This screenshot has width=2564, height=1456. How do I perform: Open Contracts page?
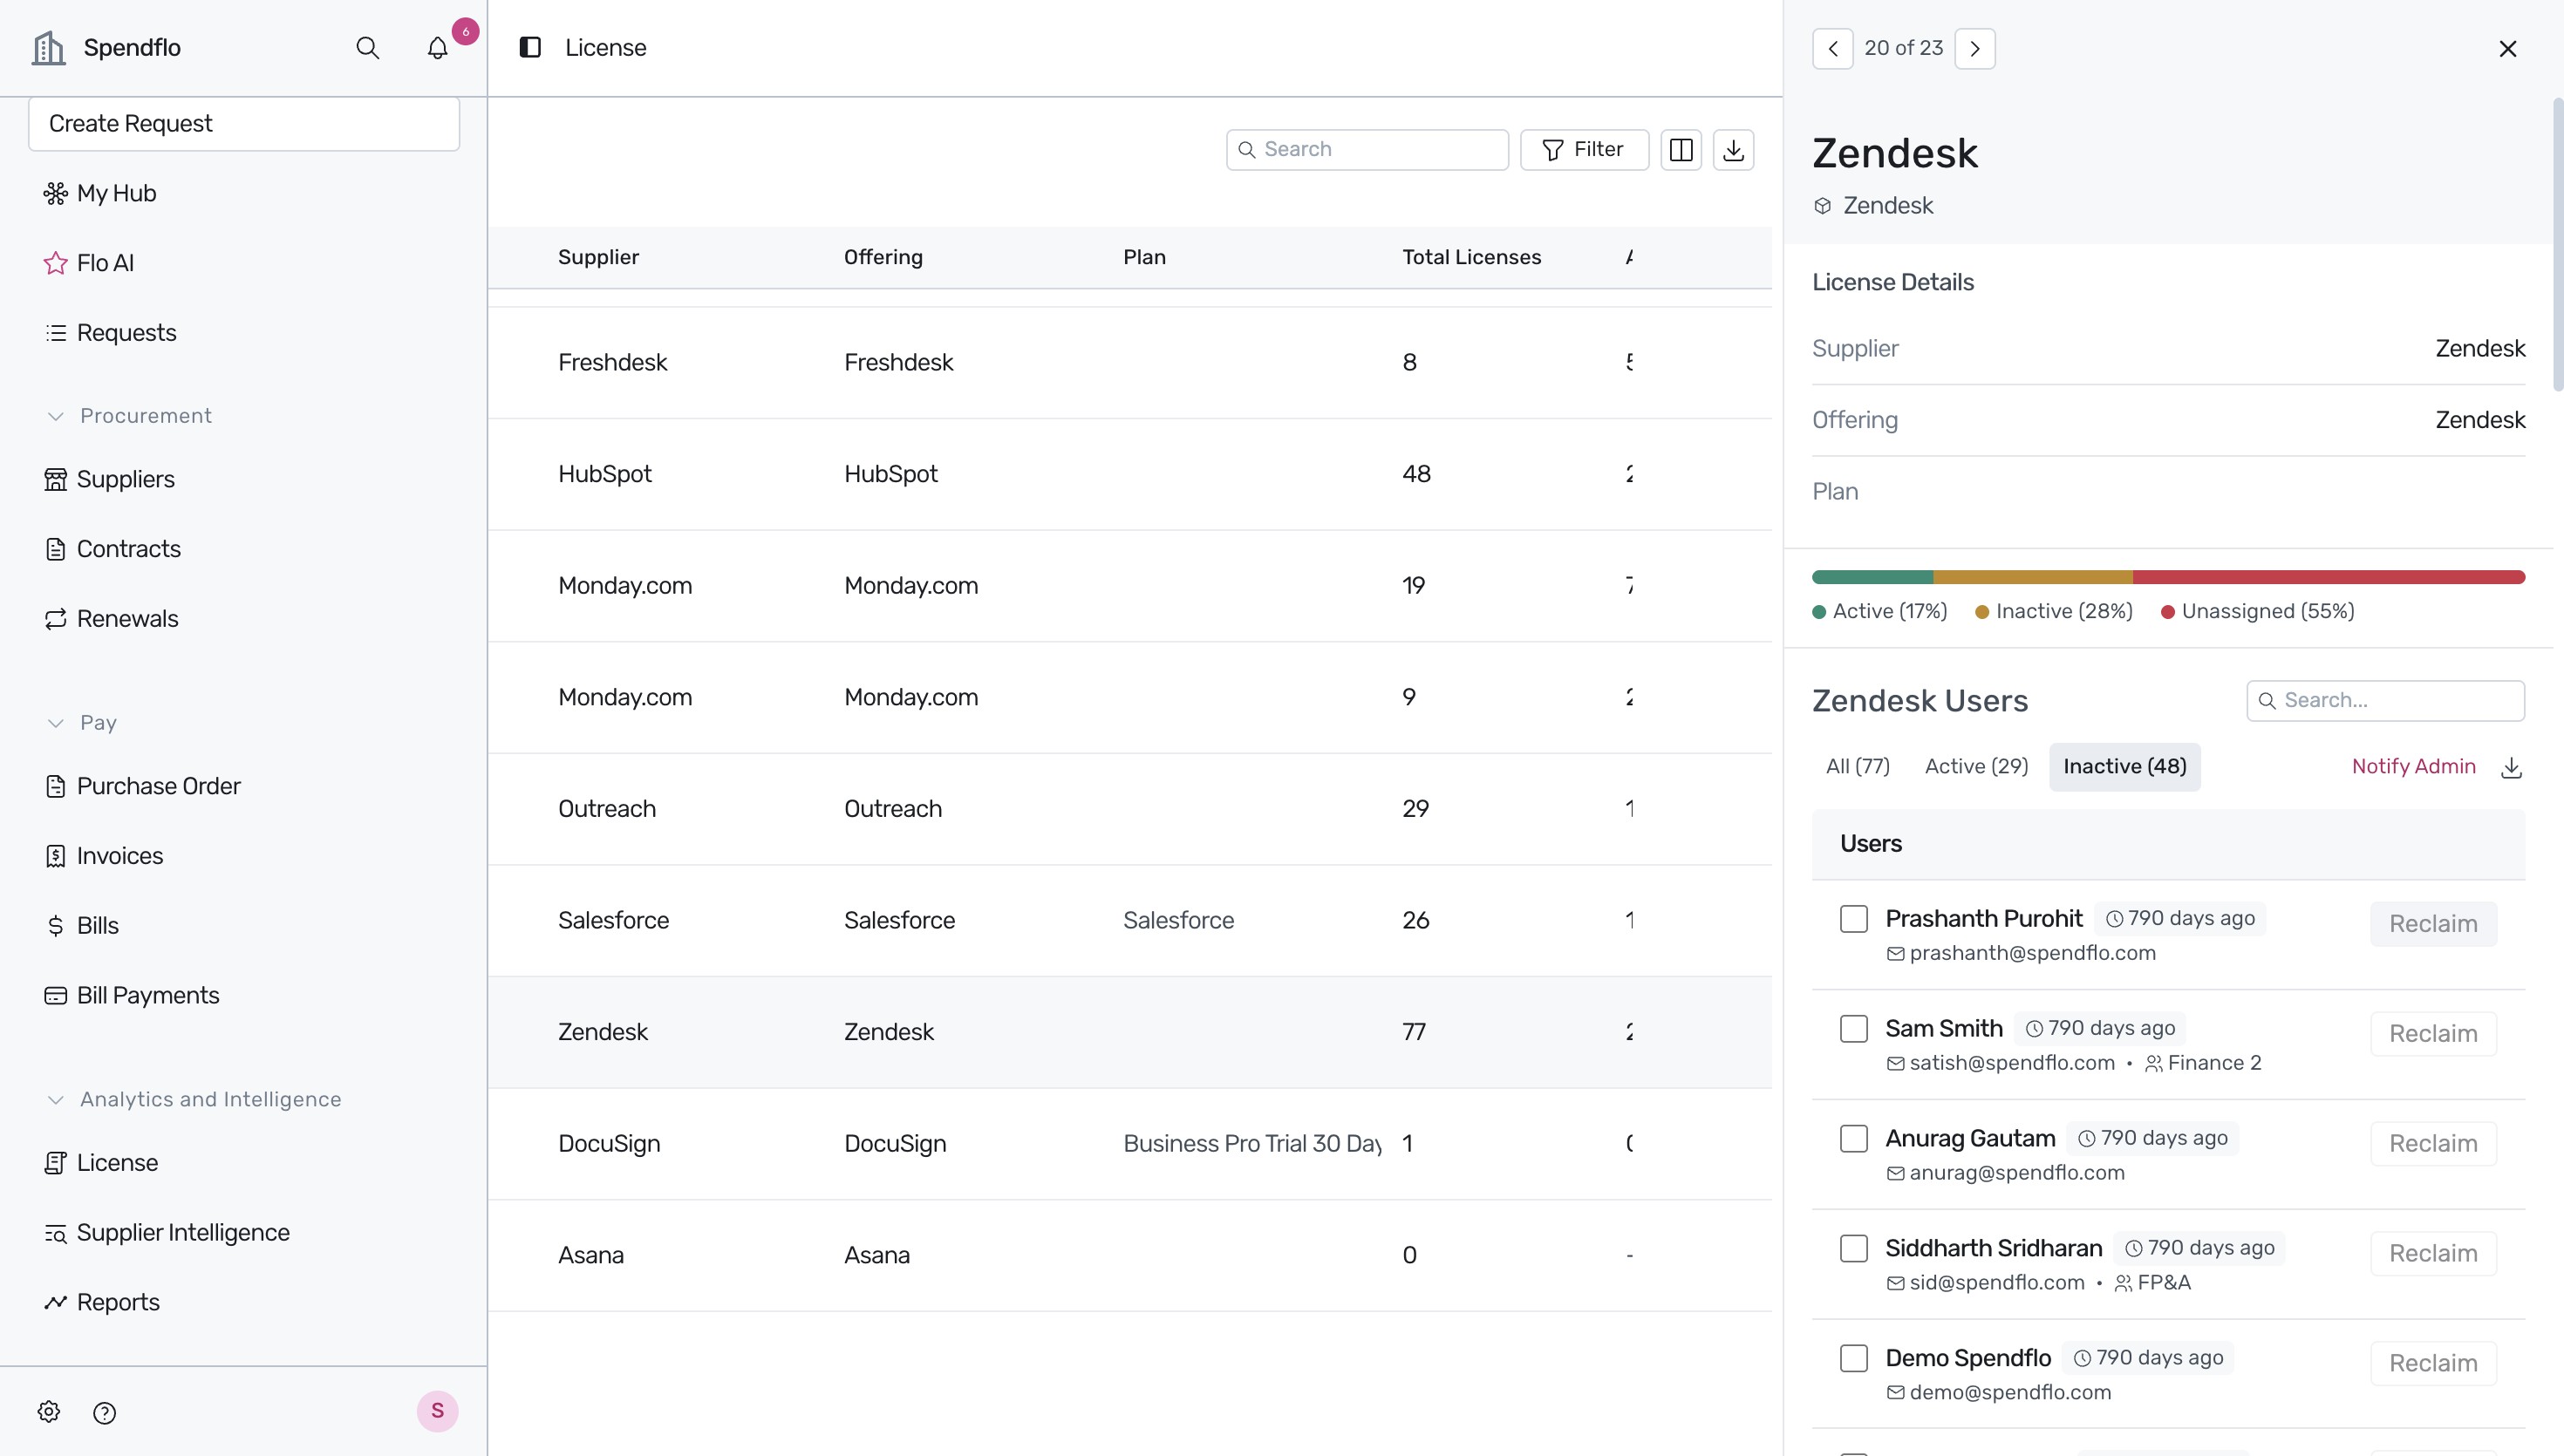tap(112, 549)
